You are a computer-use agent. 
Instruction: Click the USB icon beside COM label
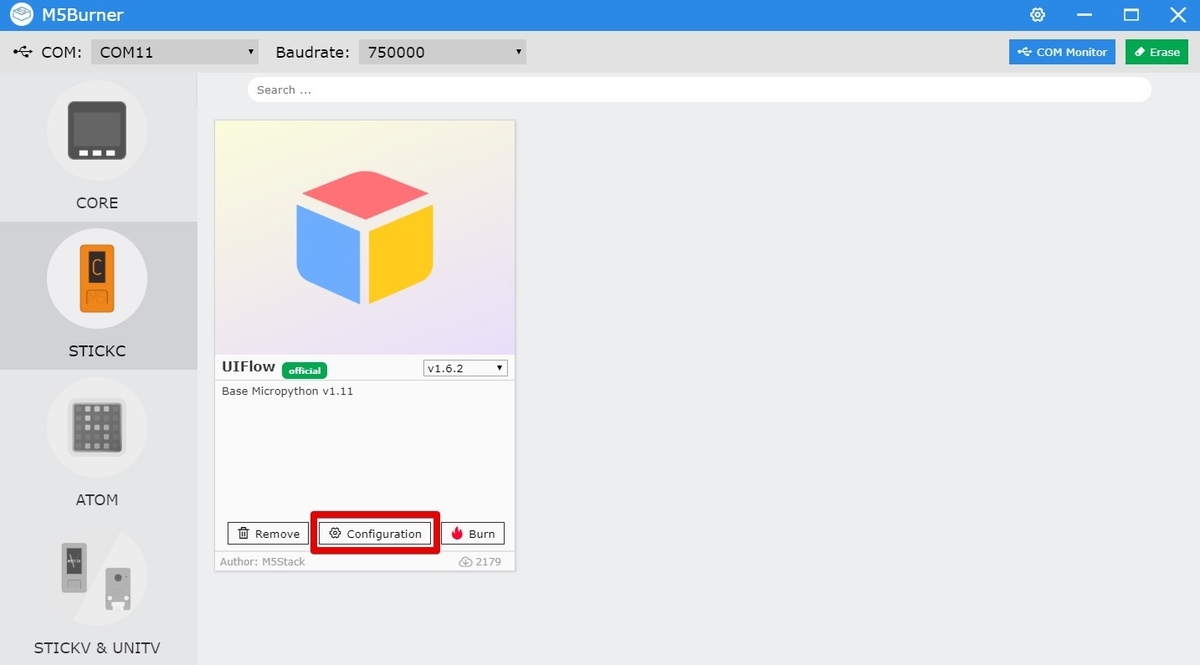(x=23, y=52)
